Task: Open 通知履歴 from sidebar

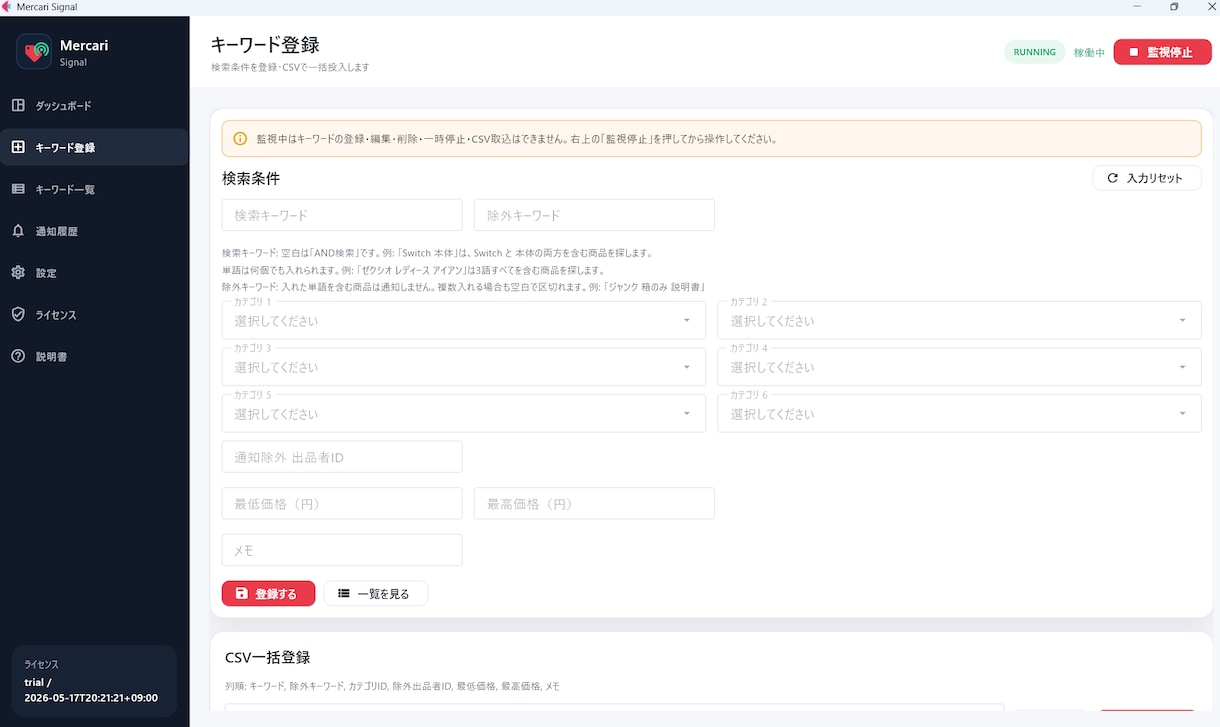Action: [x=94, y=231]
